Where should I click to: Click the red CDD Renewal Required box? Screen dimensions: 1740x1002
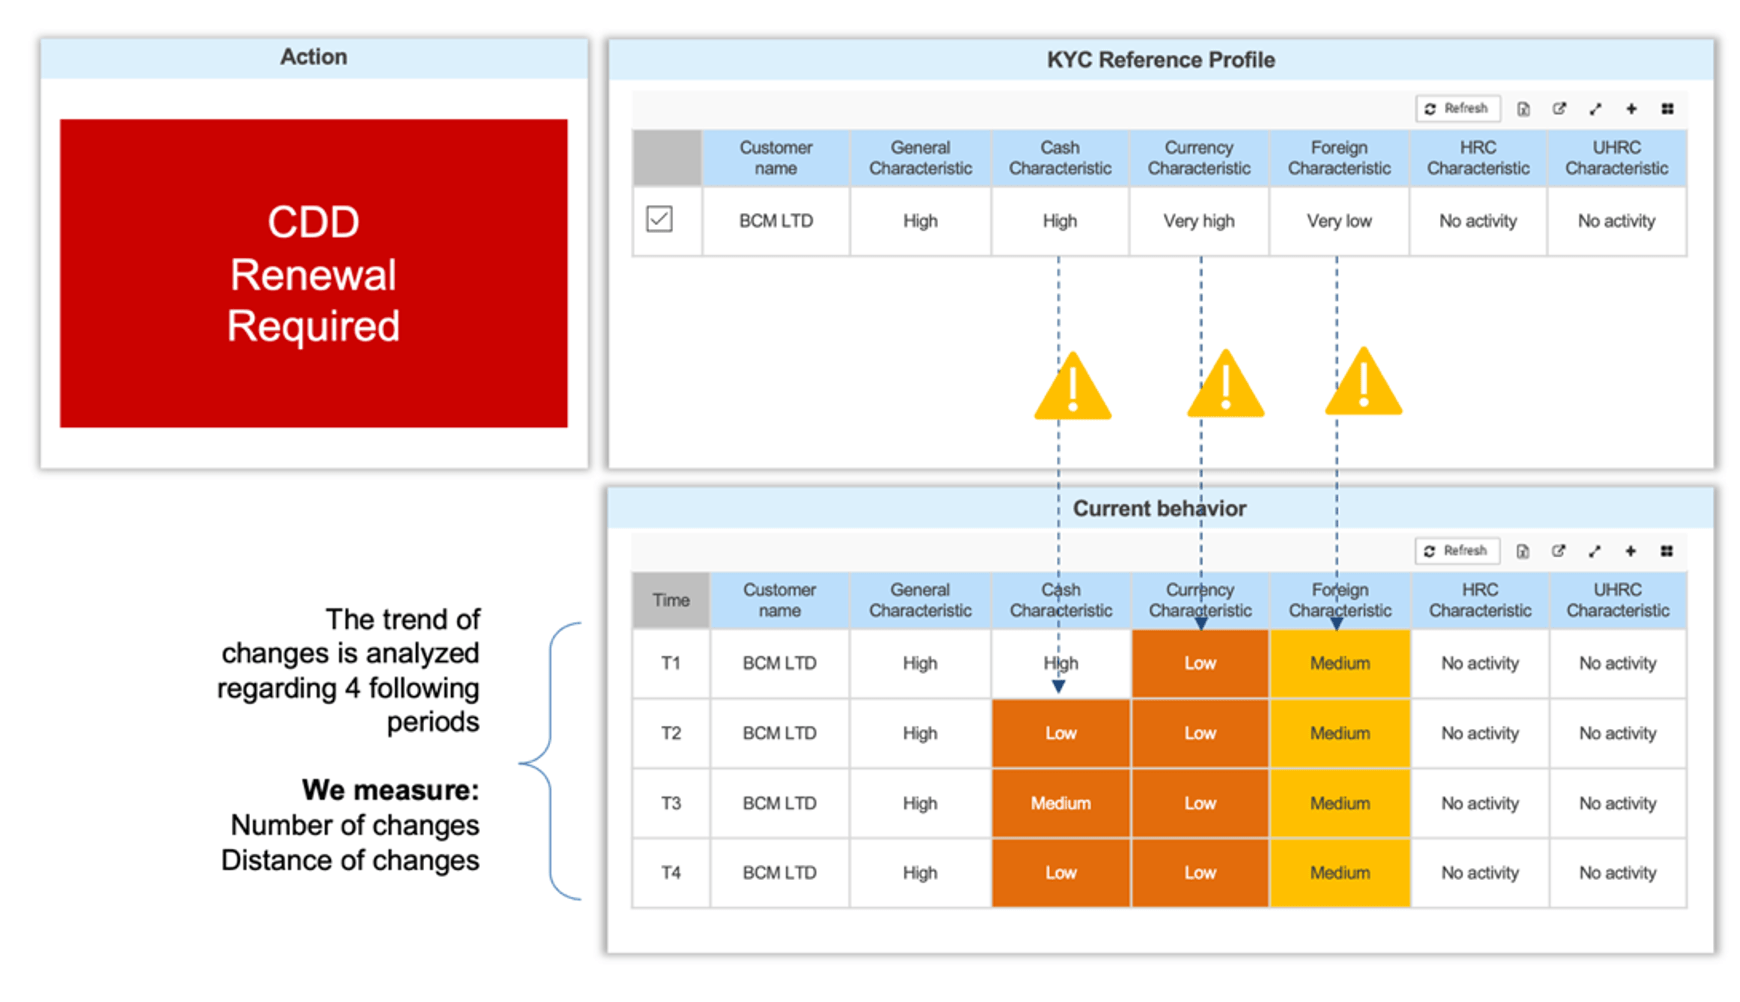click(313, 273)
